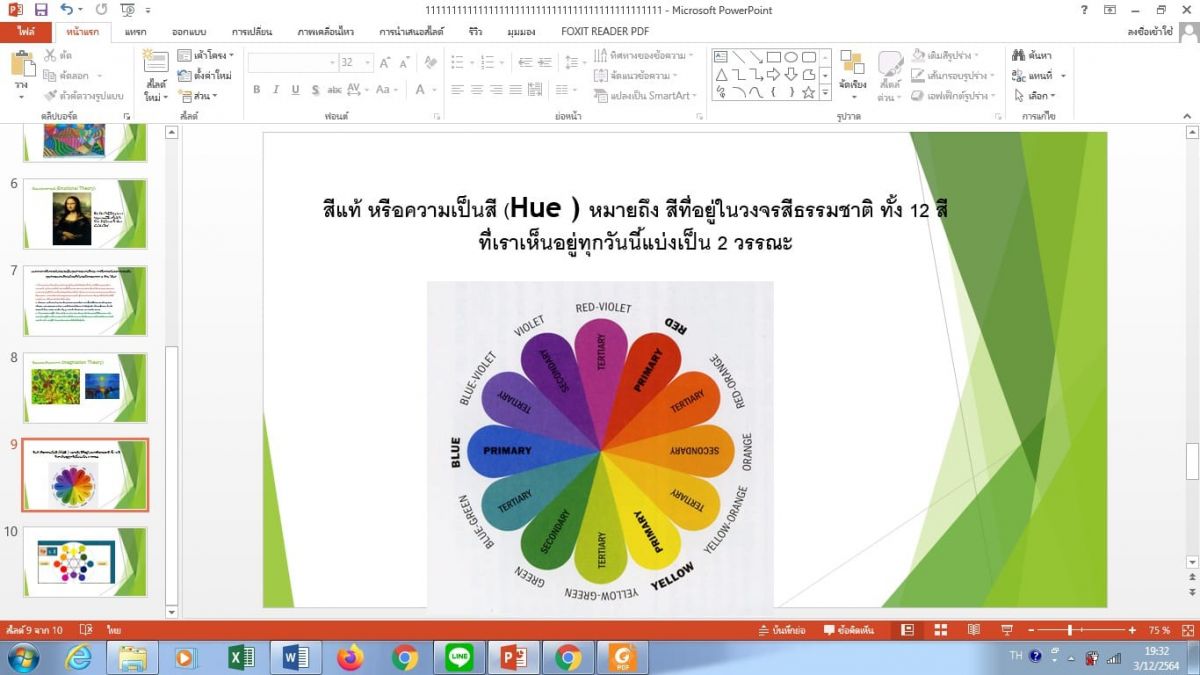This screenshot has width=1200, height=675.
Task: Select the oval shape in shapes gallery
Action: pos(790,57)
